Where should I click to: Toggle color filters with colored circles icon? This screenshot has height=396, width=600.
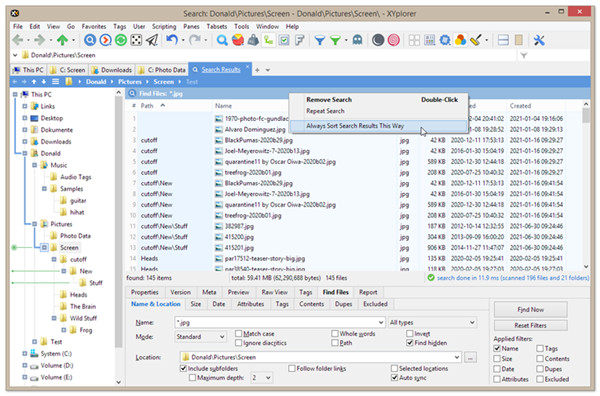pyautogui.click(x=460, y=40)
